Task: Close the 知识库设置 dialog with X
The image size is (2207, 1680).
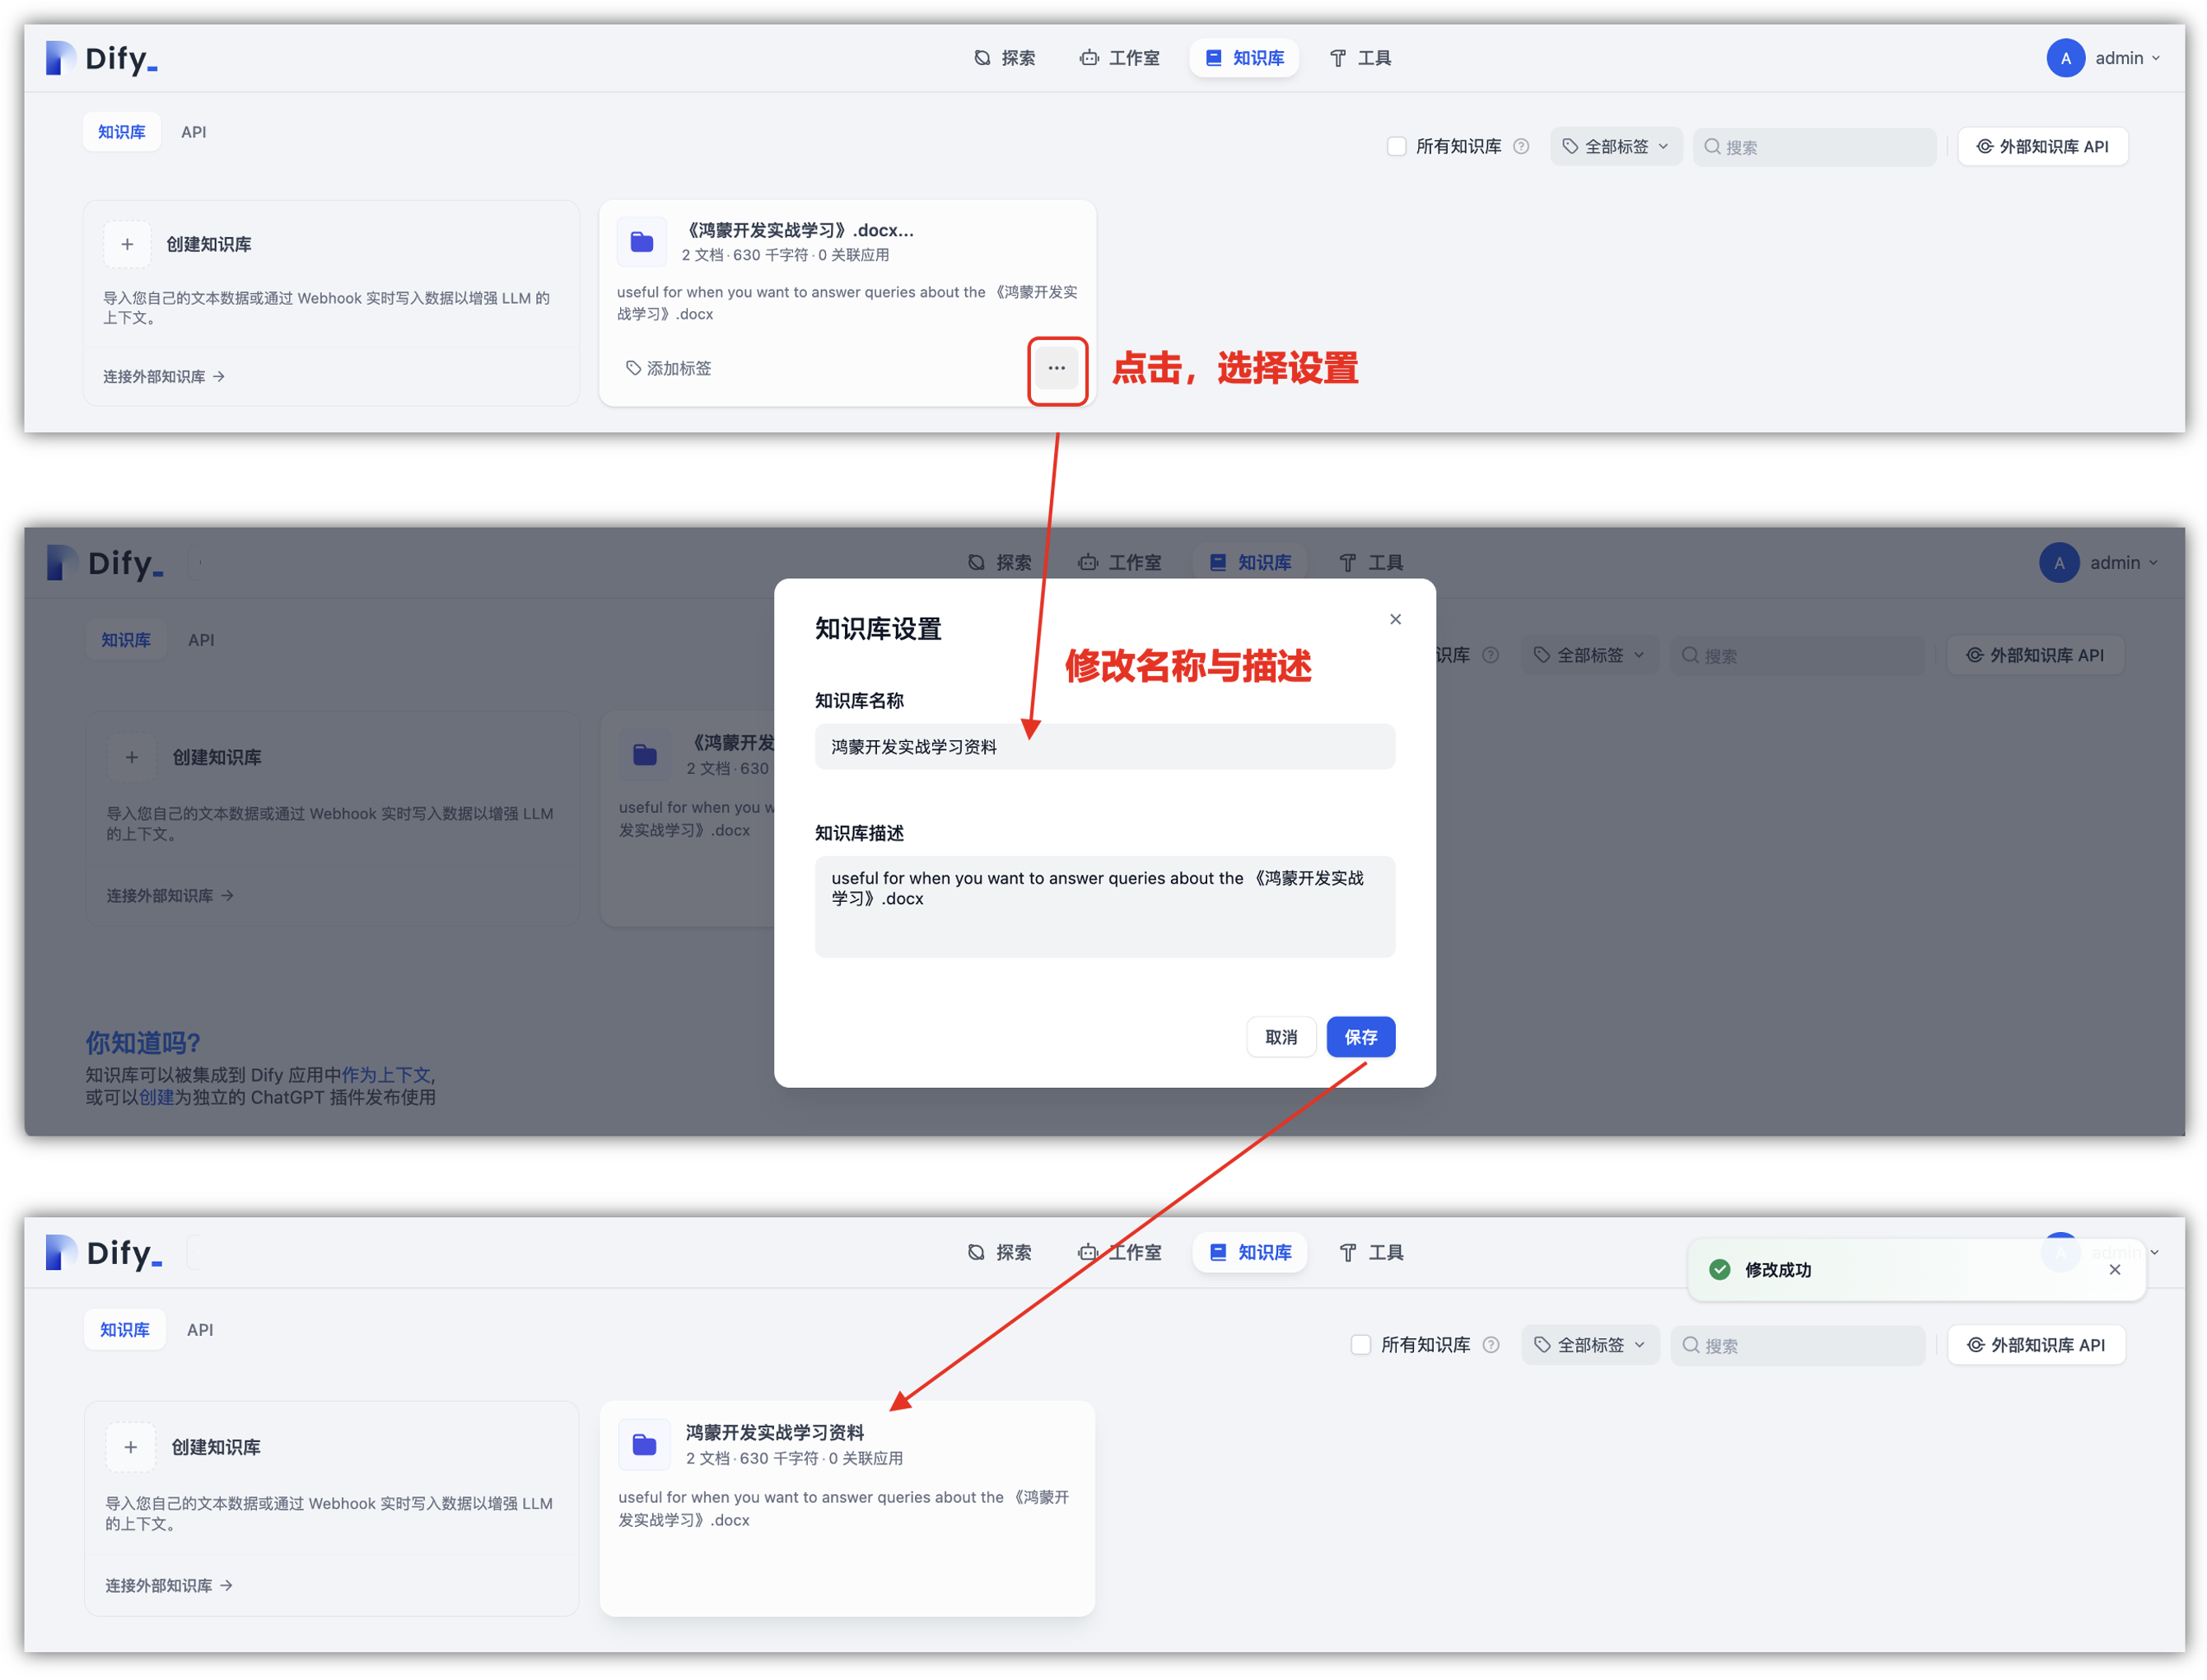Action: pyautogui.click(x=1395, y=620)
